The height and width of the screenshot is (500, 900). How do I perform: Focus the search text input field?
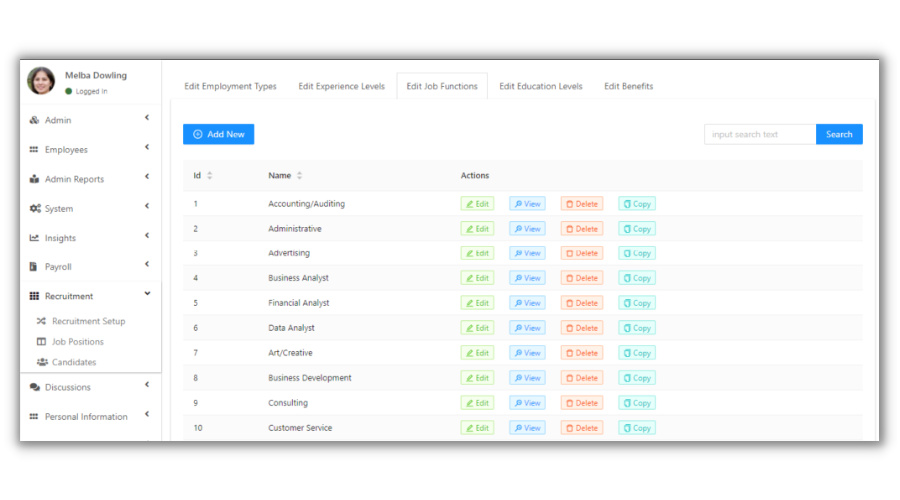pyautogui.click(x=759, y=134)
